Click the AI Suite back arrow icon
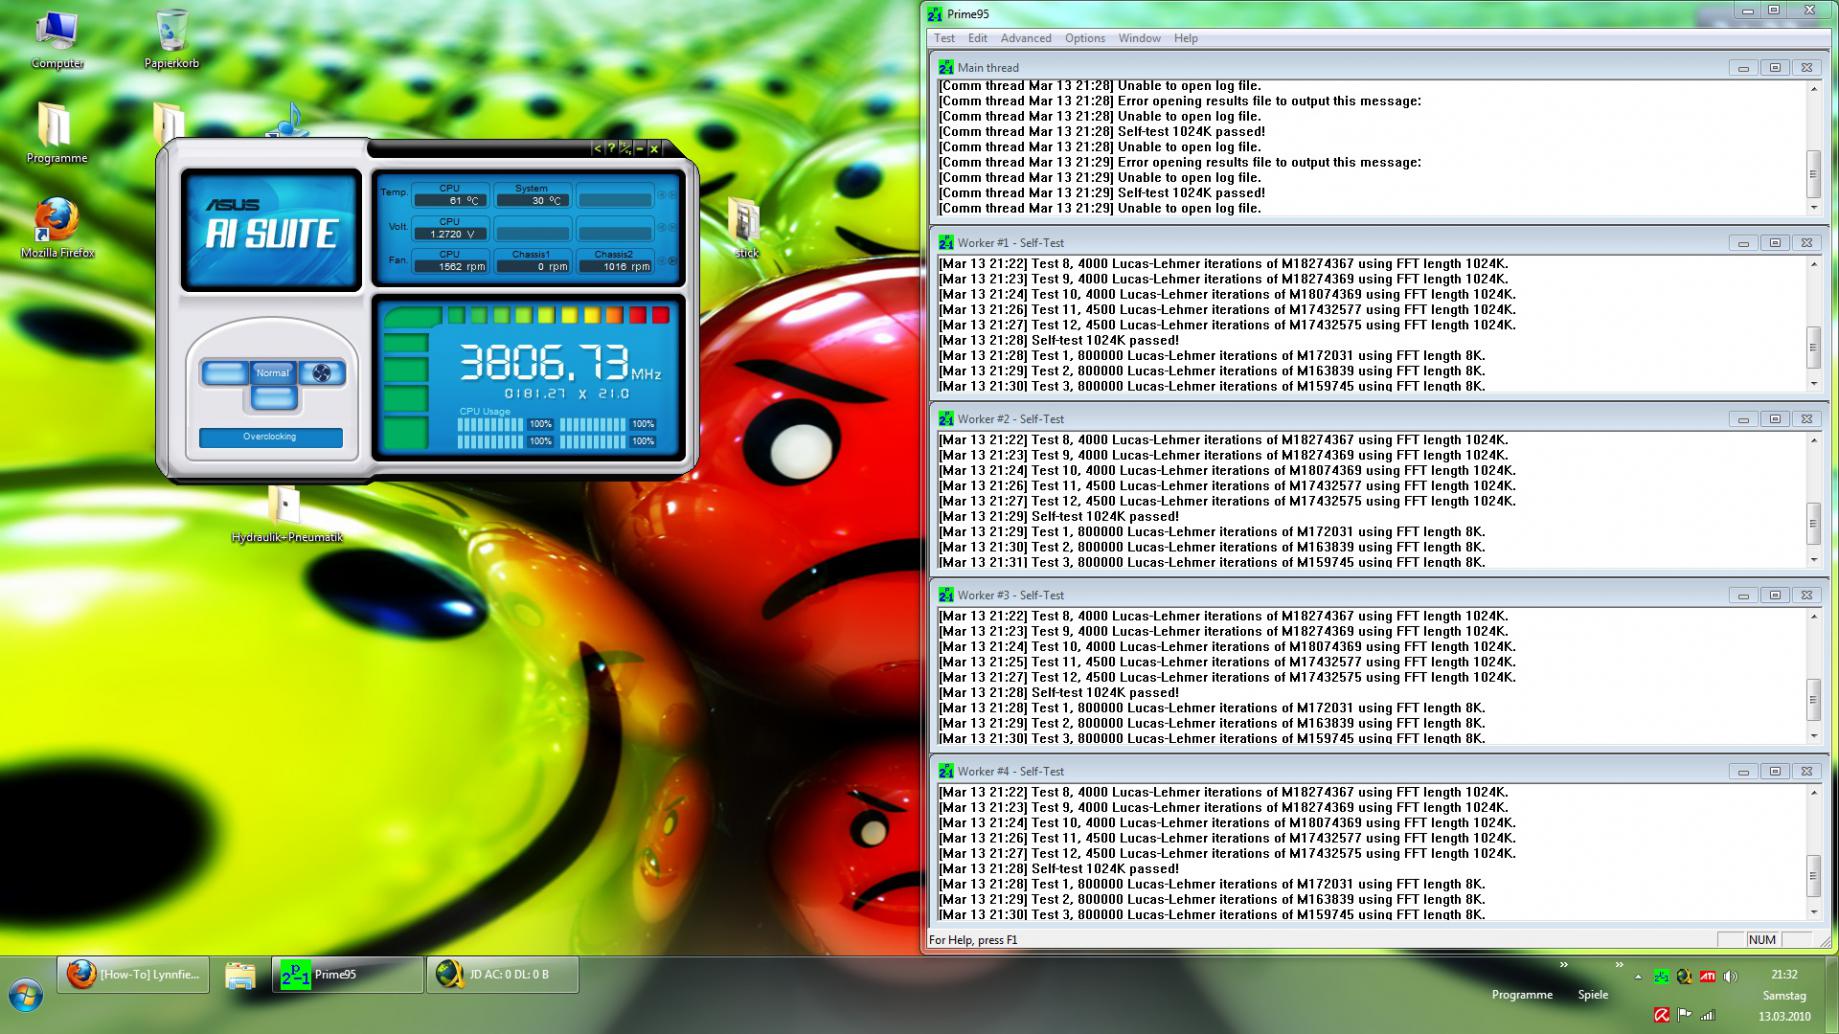This screenshot has height=1034, width=1839. 597,149
